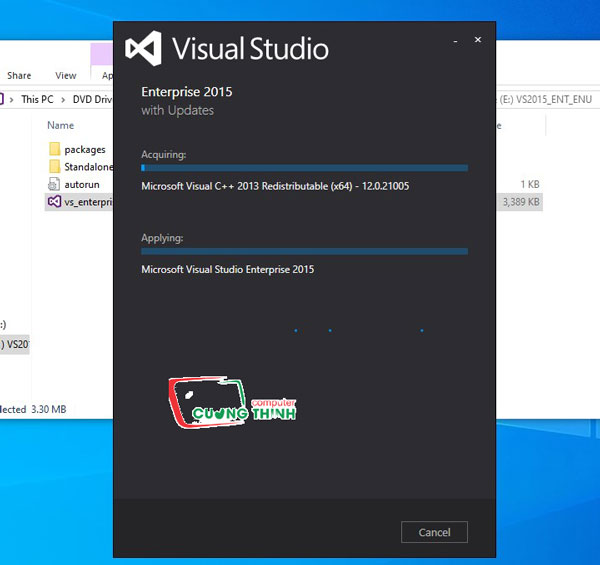
Task: Open the View tab in File Explorer
Action: click(x=65, y=75)
